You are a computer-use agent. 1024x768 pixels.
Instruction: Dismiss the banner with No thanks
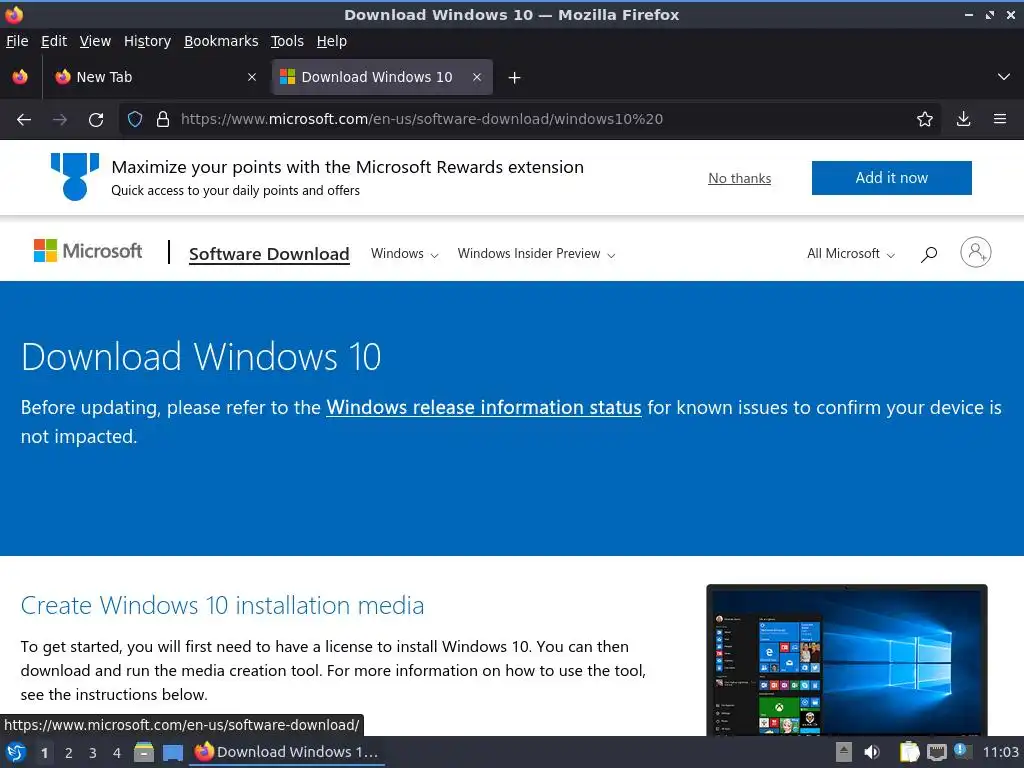[x=739, y=178]
